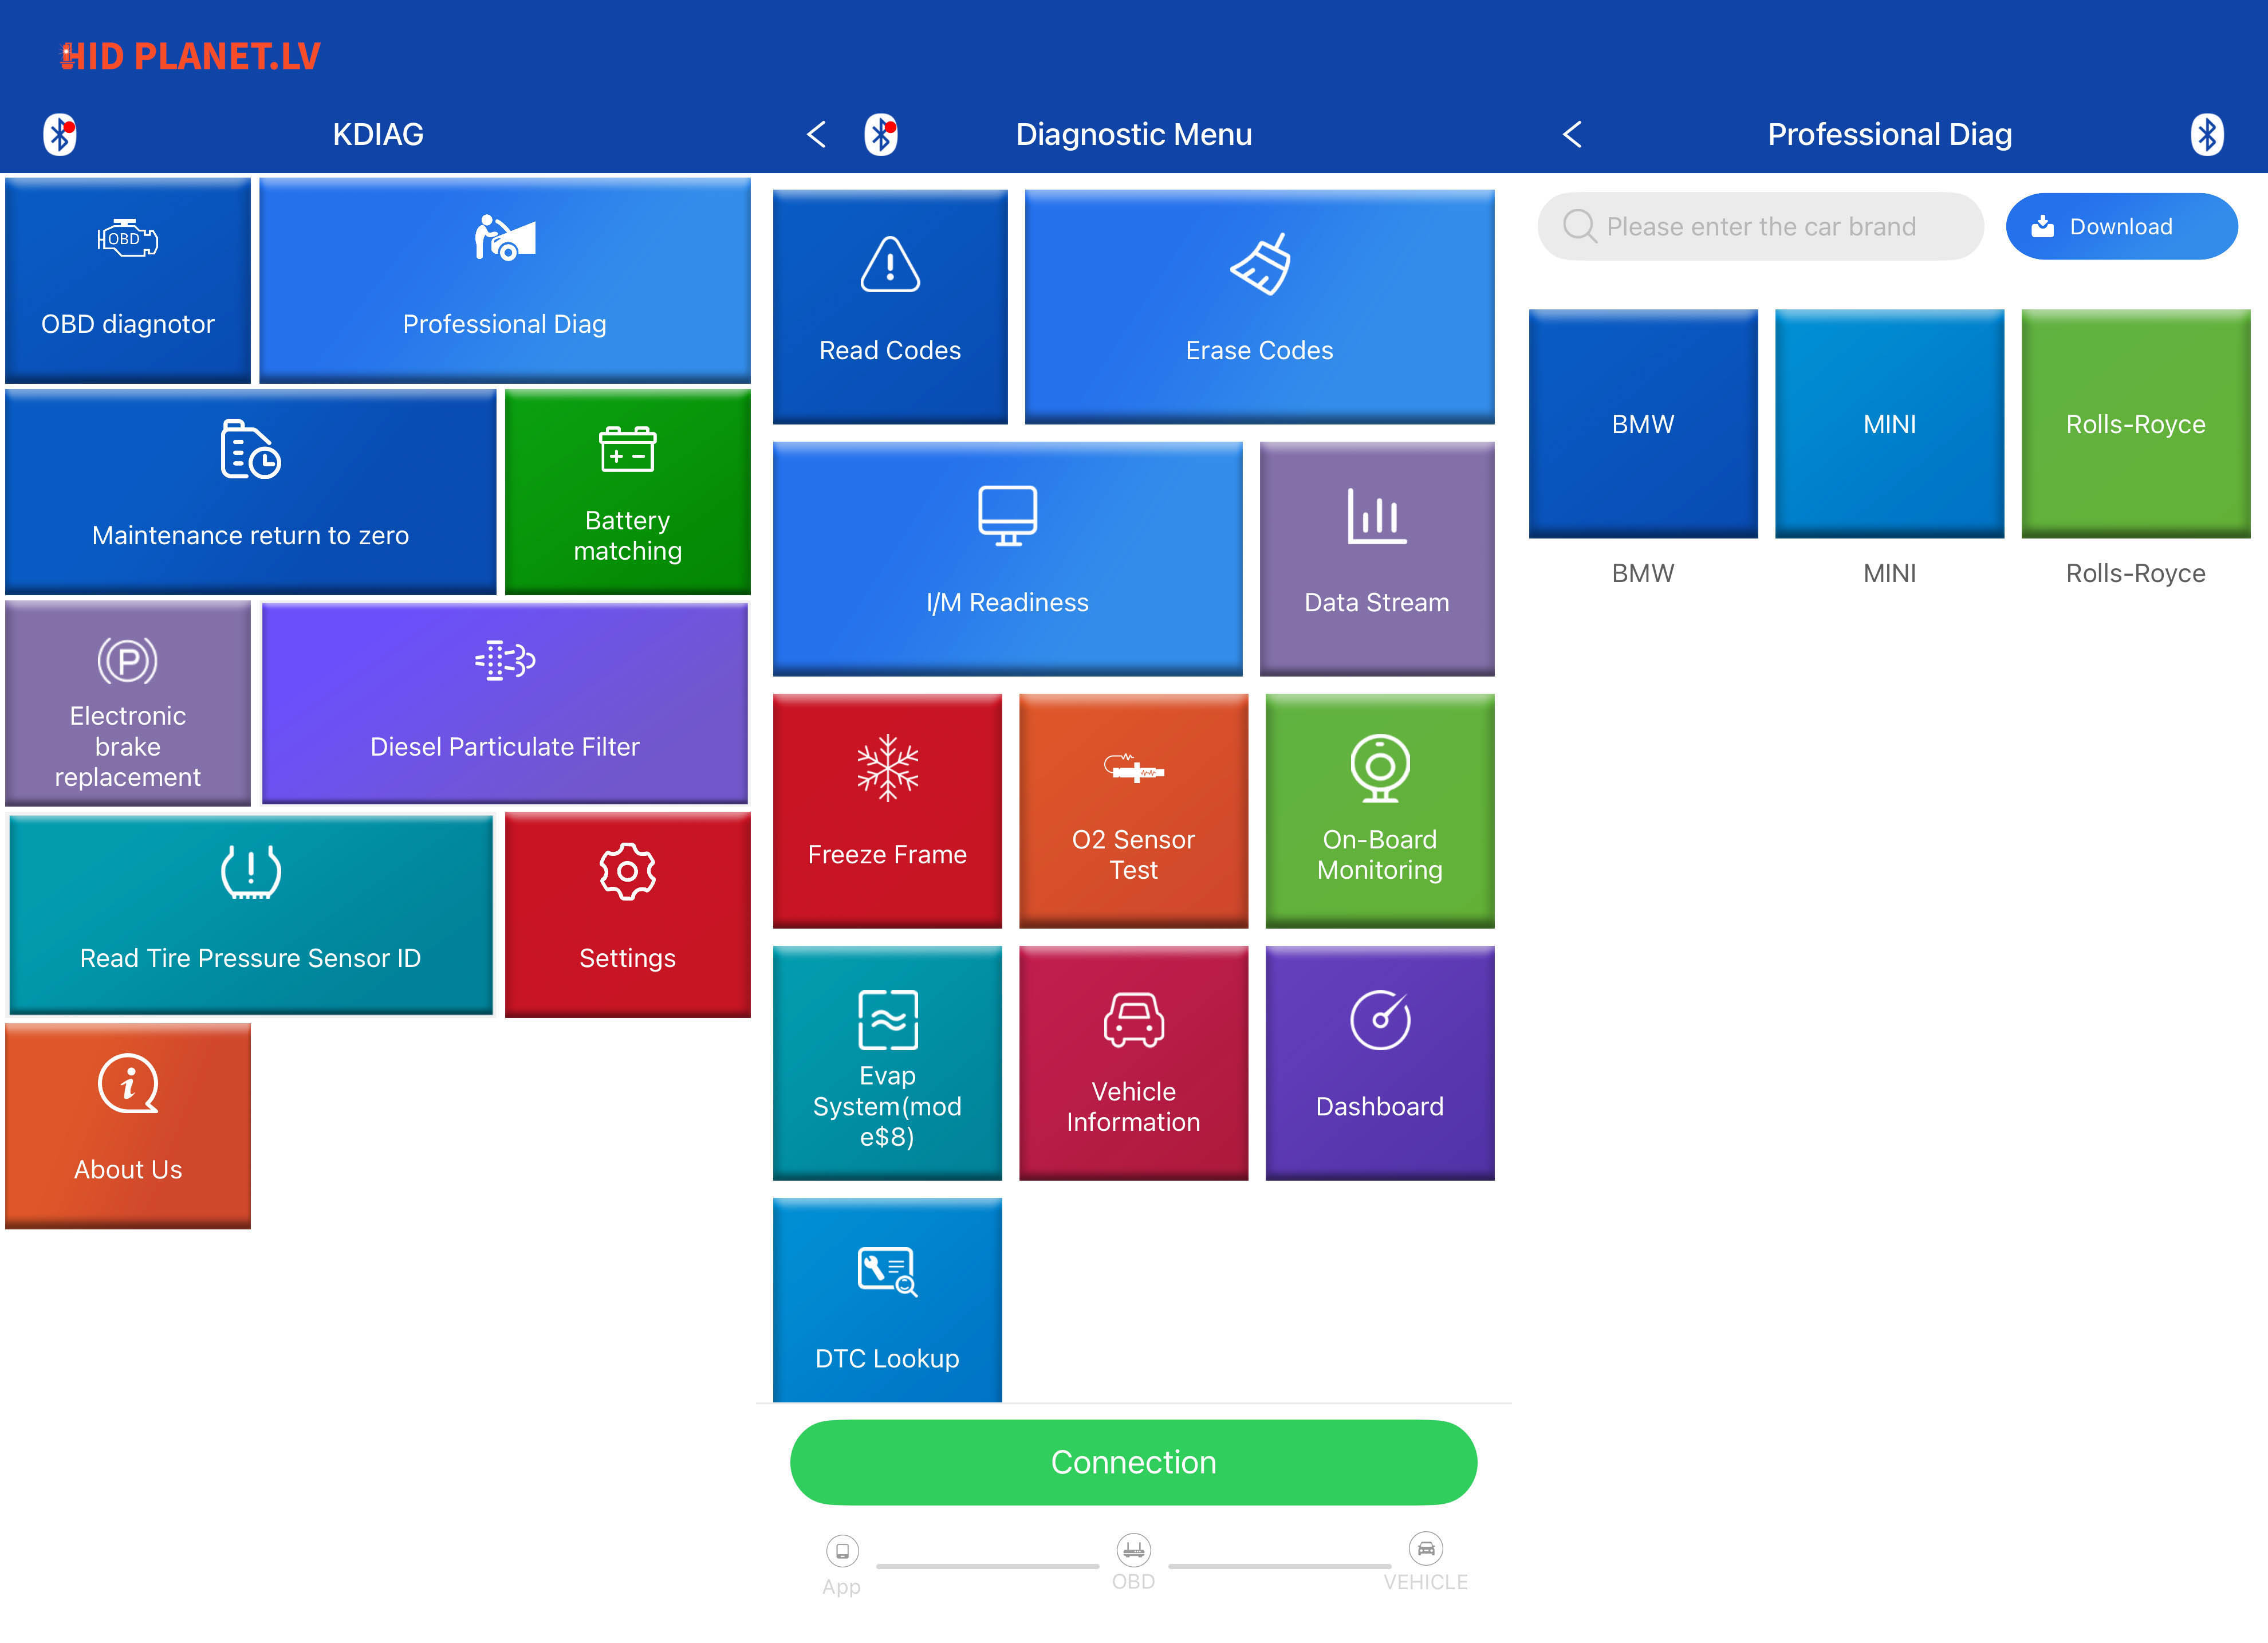The height and width of the screenshot is (1643, 2268).
Task: Open the Battery matching tile
Action: click(x=627, y=492)
